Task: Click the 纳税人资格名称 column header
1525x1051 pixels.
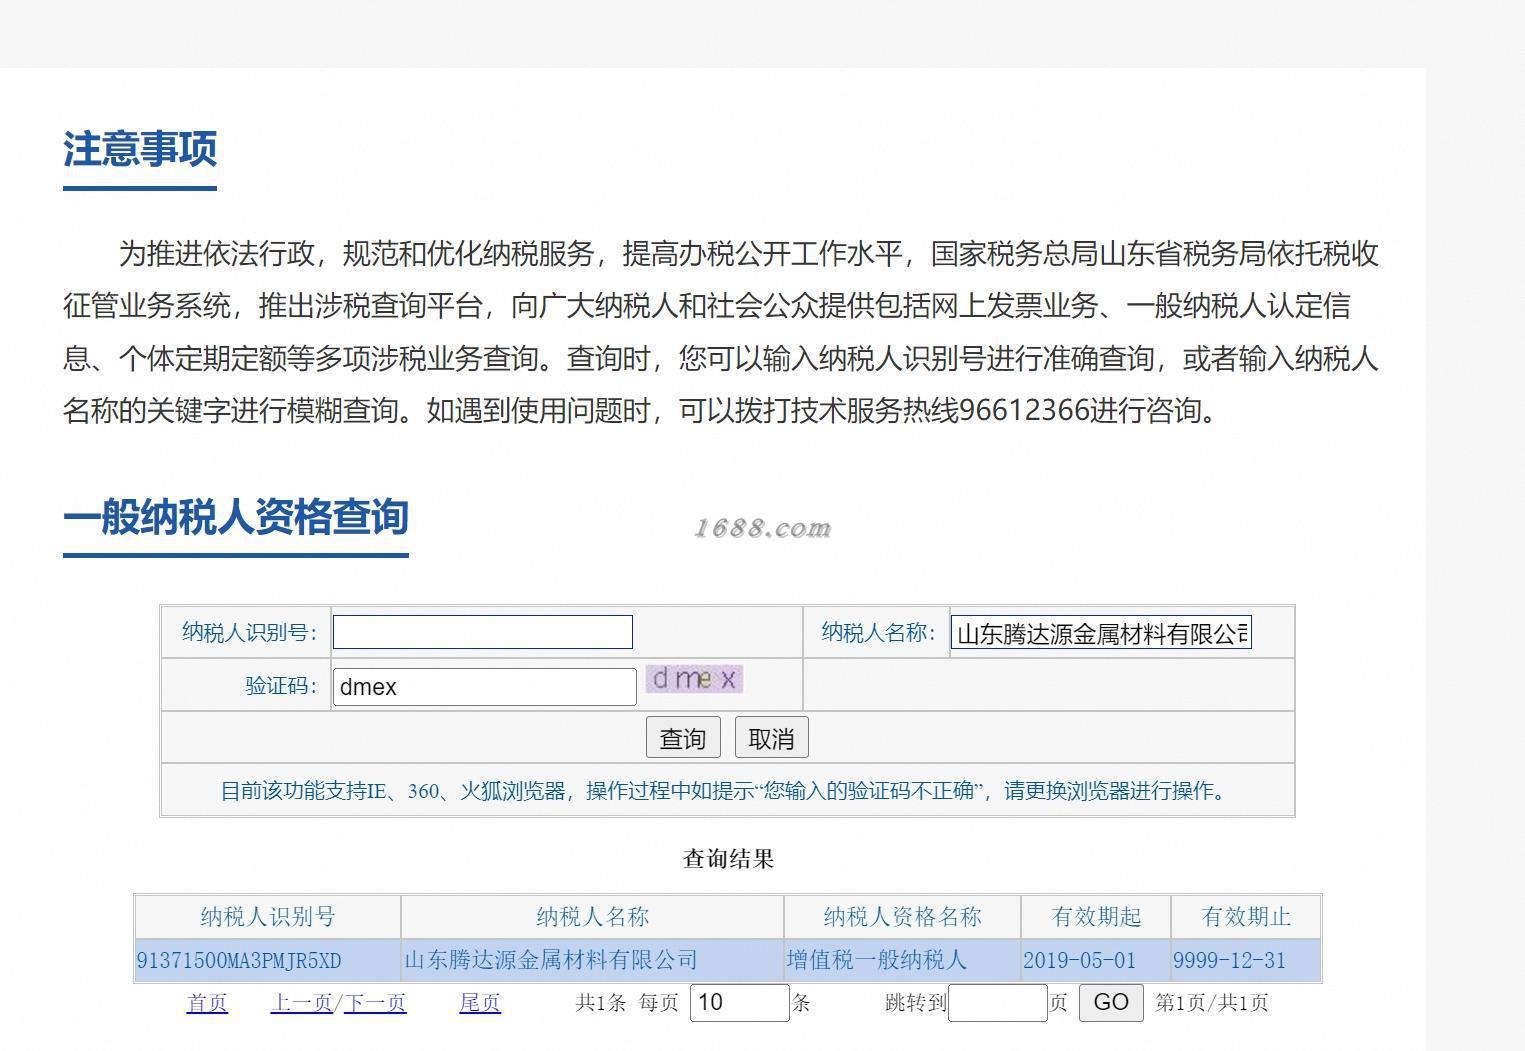Action: tap(902, 917)
